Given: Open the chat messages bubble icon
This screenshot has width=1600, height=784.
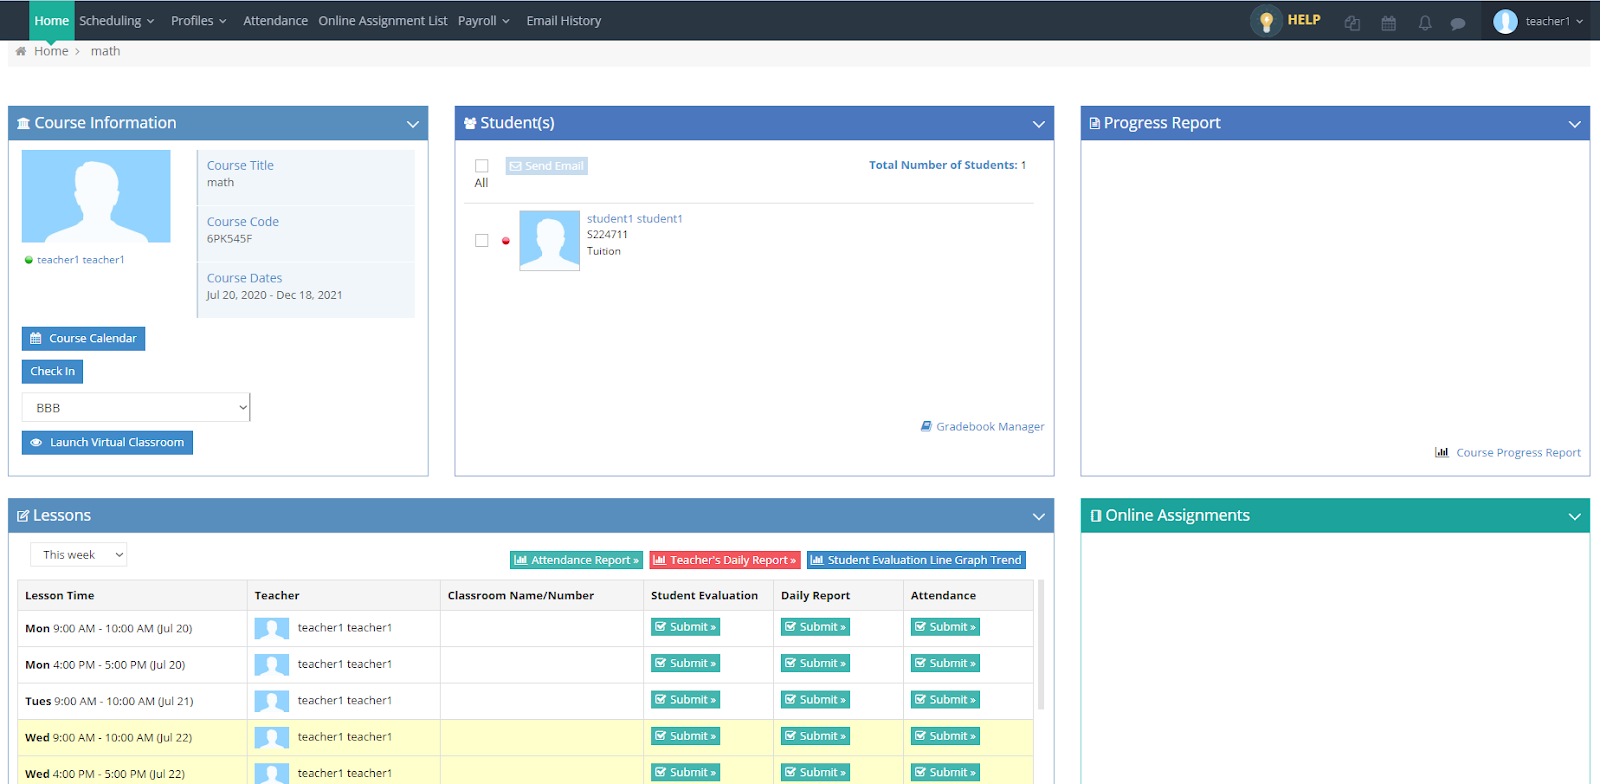Looking at the screenshot, I should coord(1458,23).
